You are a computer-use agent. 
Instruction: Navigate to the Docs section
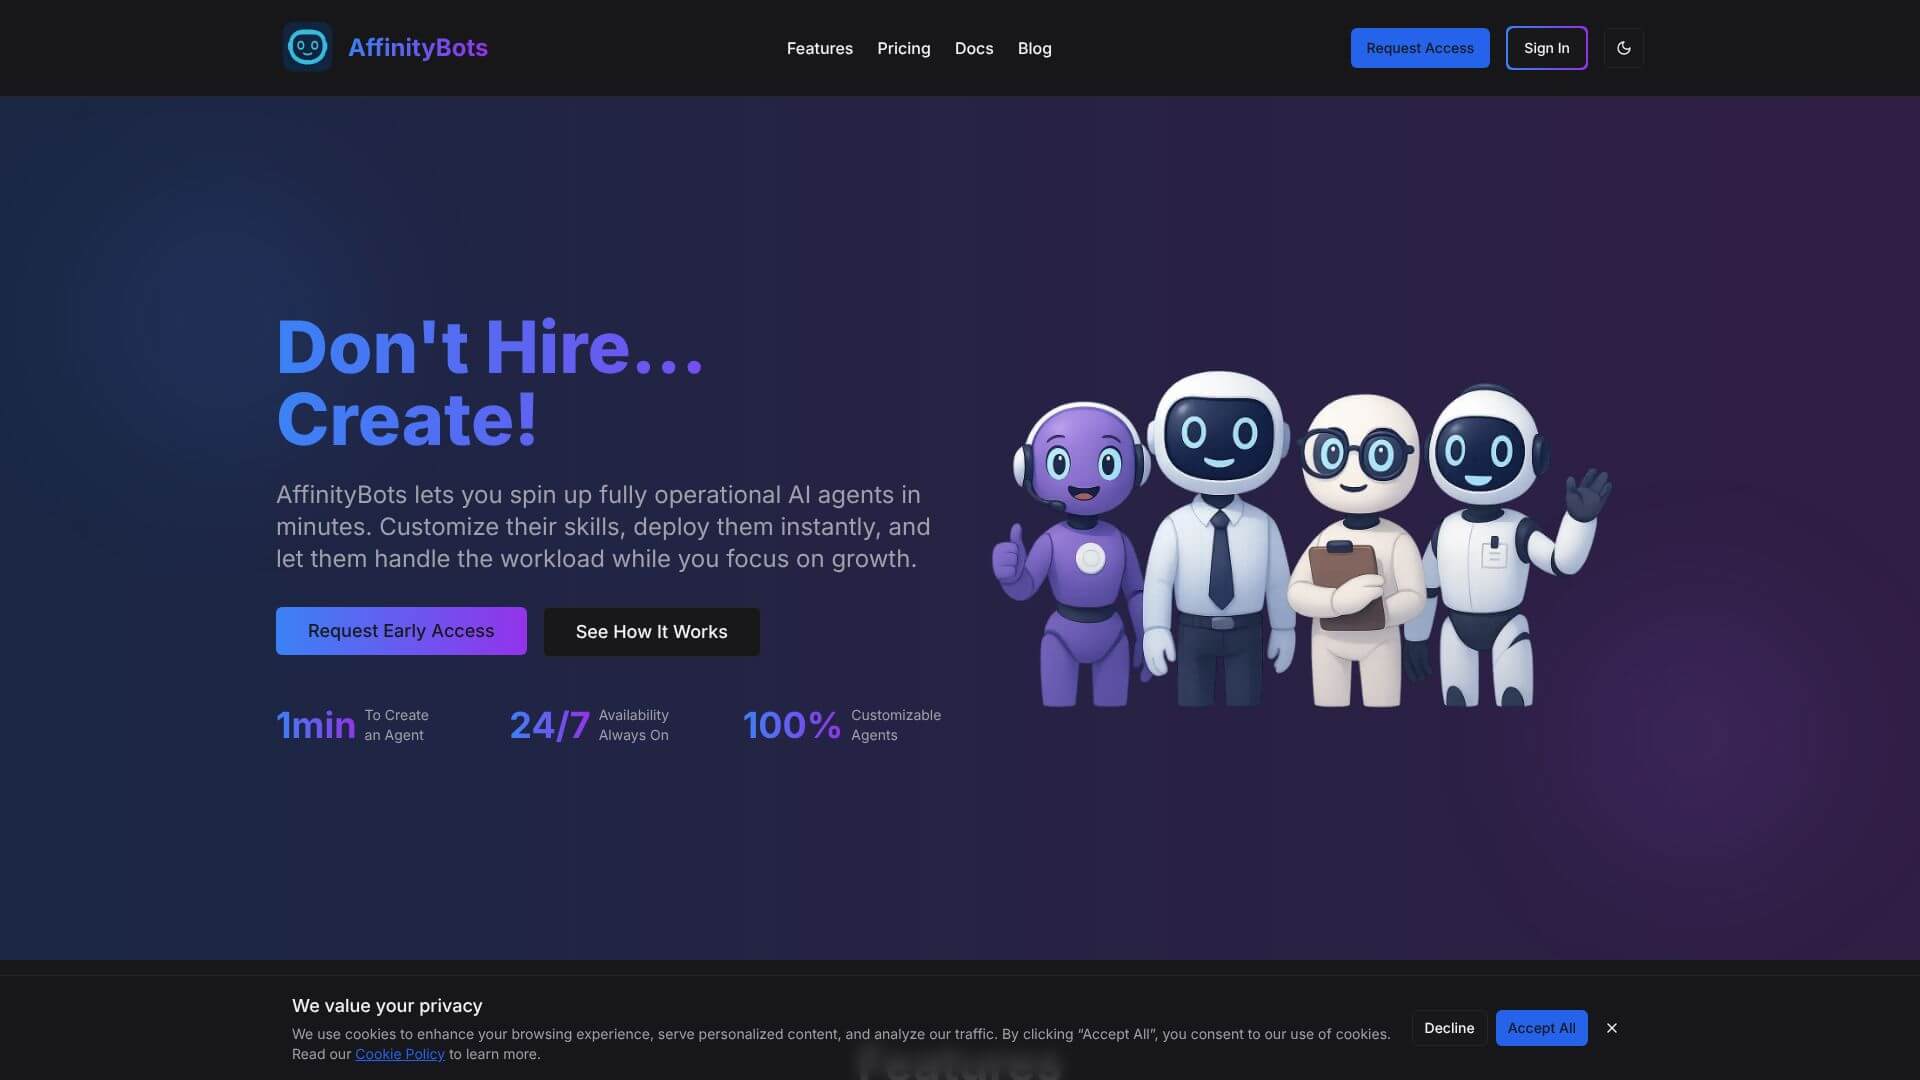[973, 48]
